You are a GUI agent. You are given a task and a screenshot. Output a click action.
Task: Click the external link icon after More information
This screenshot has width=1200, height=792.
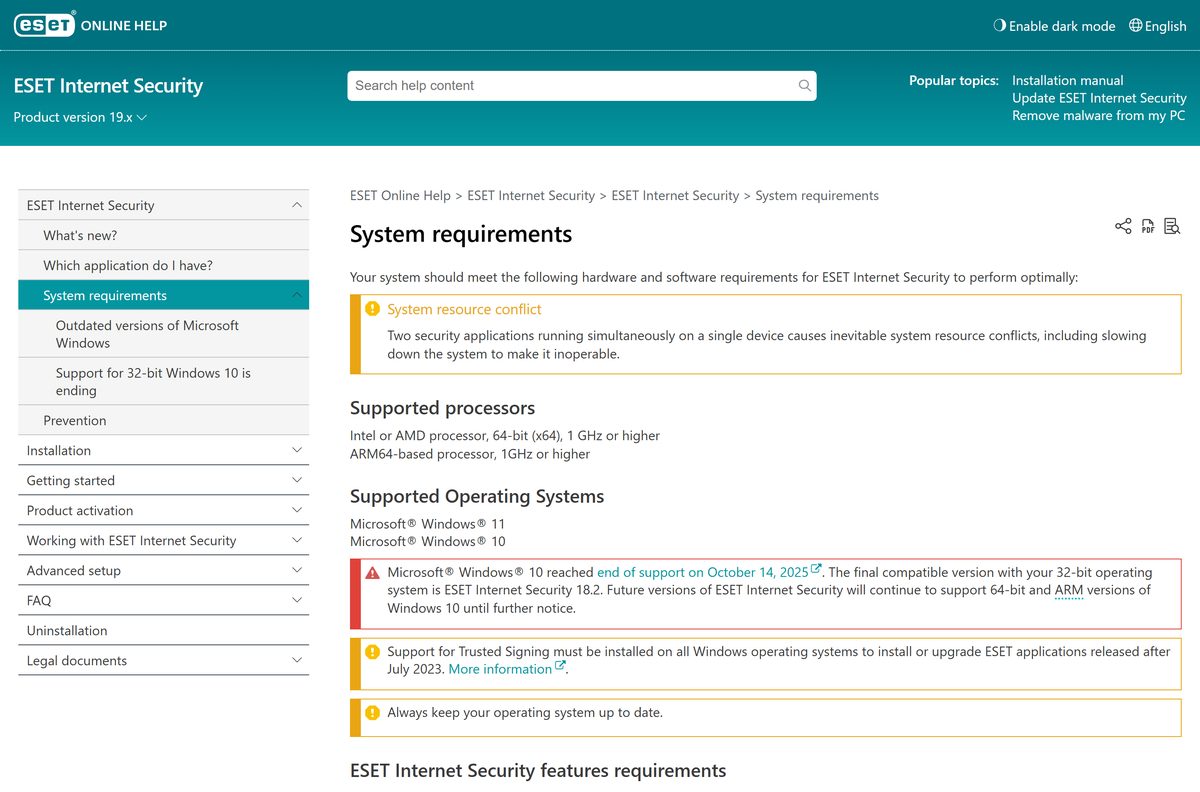560,667
